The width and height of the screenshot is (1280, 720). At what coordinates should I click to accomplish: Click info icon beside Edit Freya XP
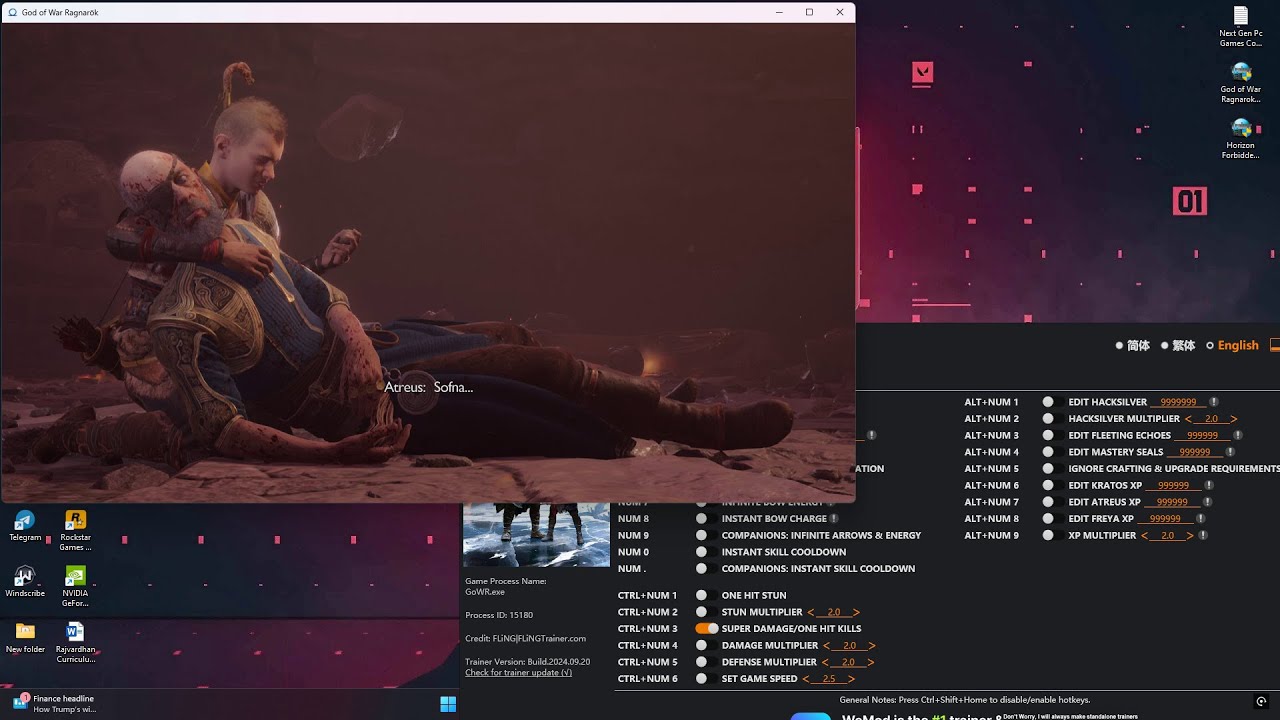(x=1201, y=519)
